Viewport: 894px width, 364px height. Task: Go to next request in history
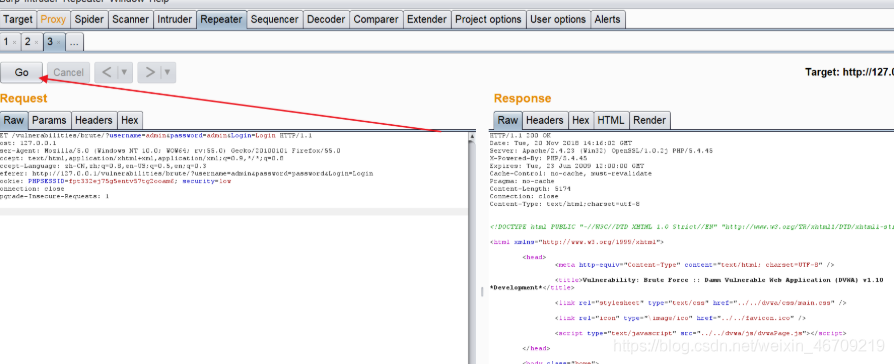coord(151,72)
